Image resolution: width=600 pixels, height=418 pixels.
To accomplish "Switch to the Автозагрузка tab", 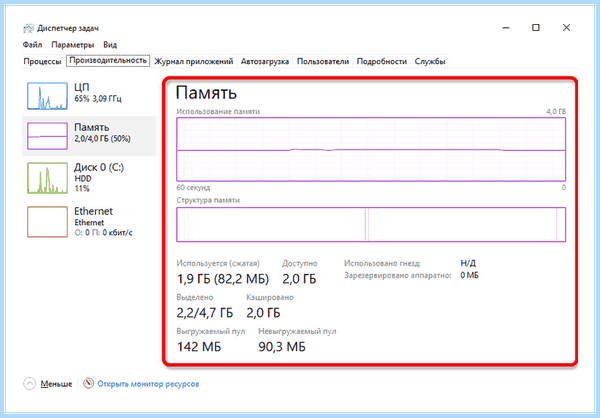I will click(265, 61).
